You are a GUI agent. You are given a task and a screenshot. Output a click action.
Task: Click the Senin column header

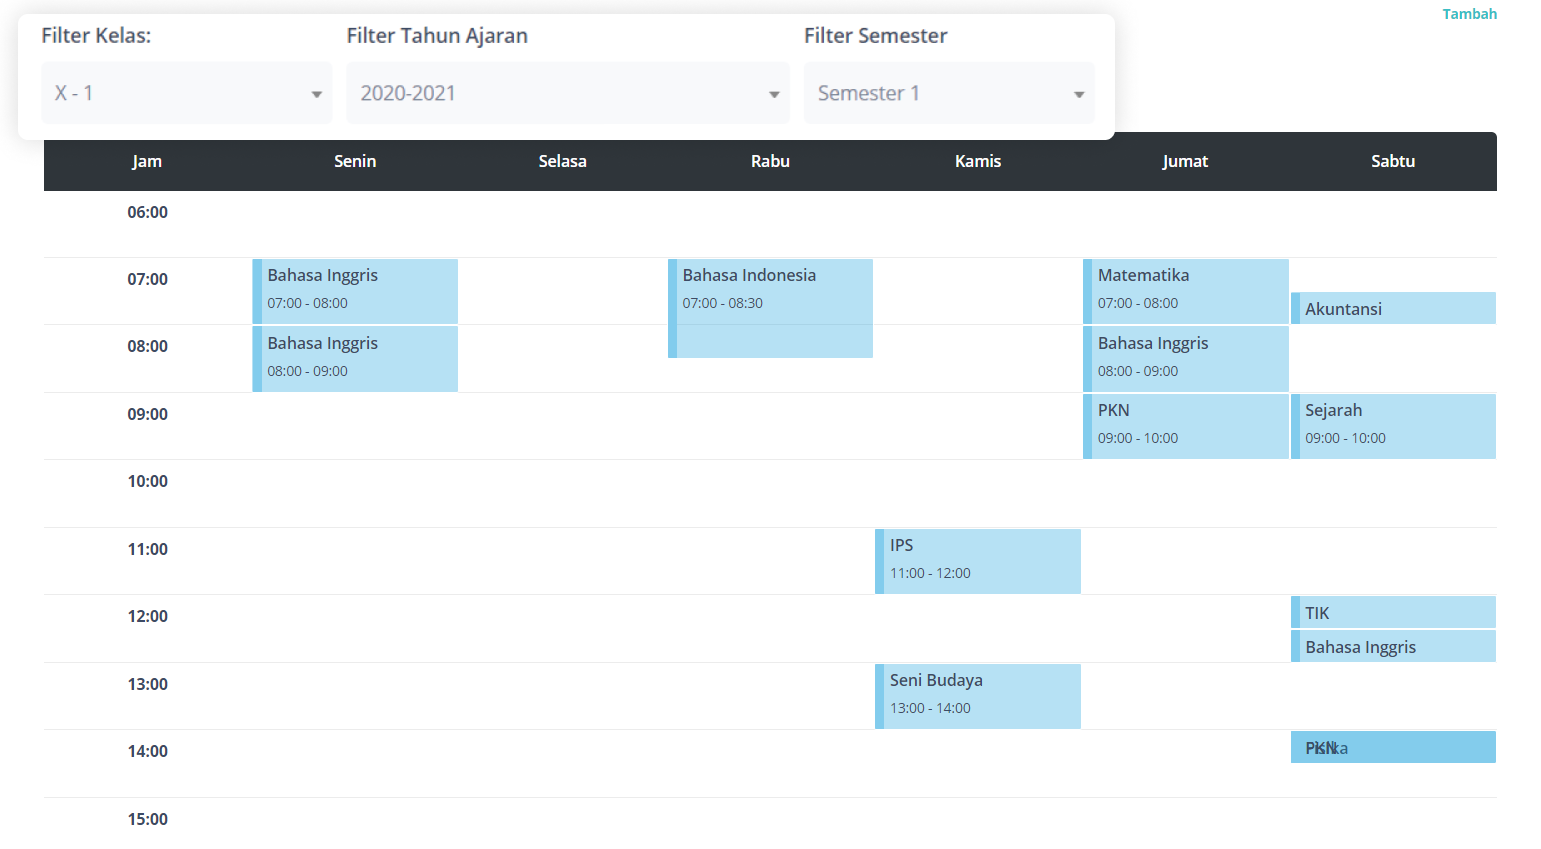point(355,161)
